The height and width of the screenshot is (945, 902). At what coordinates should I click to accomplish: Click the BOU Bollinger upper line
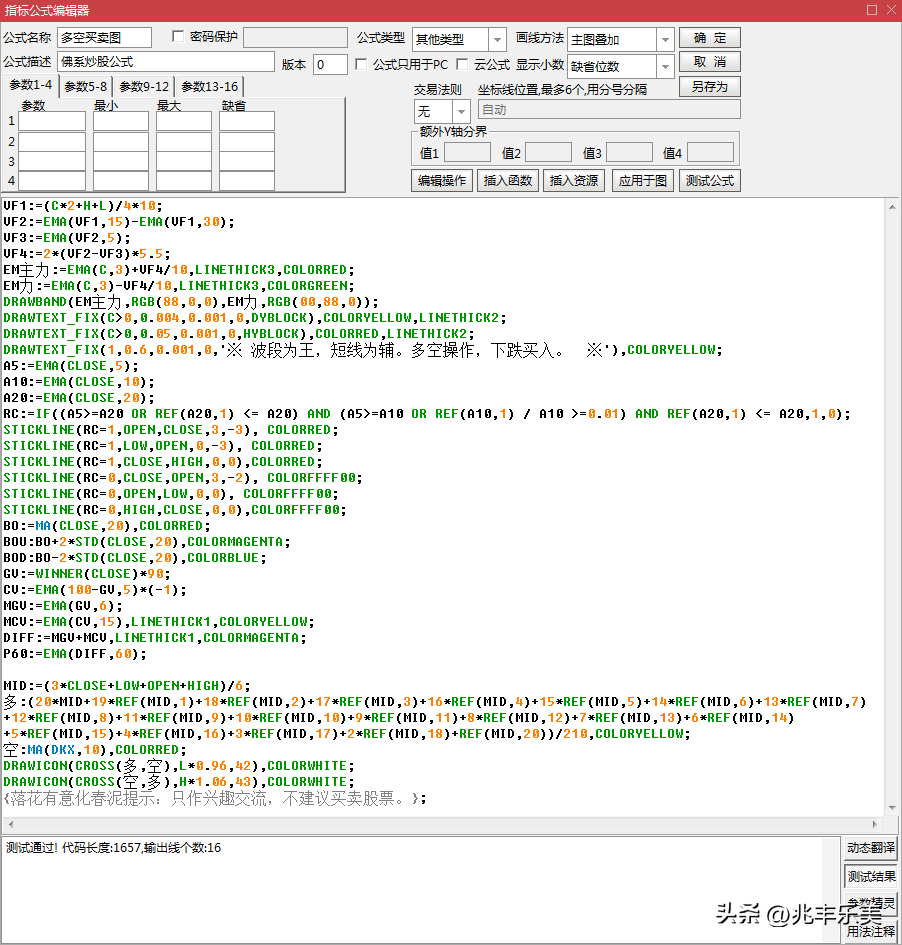pos(146,541)
